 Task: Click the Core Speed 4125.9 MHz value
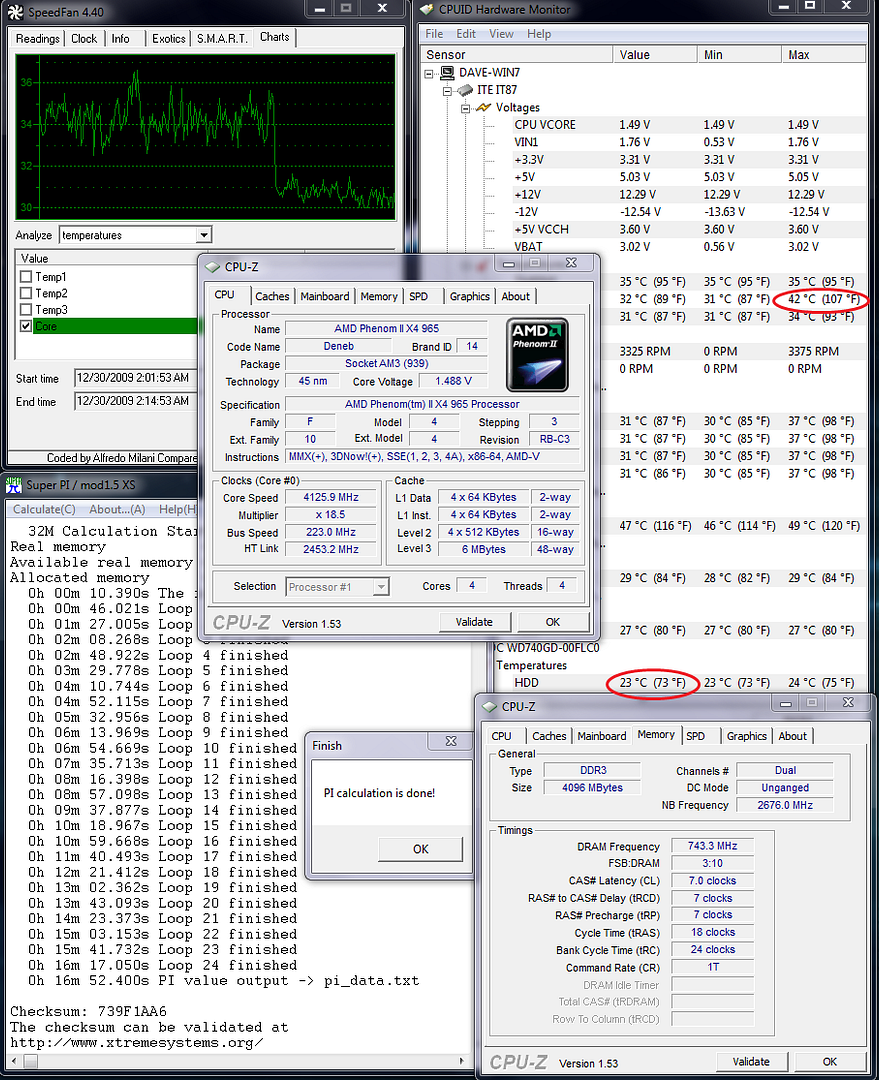tap(331, 497)
